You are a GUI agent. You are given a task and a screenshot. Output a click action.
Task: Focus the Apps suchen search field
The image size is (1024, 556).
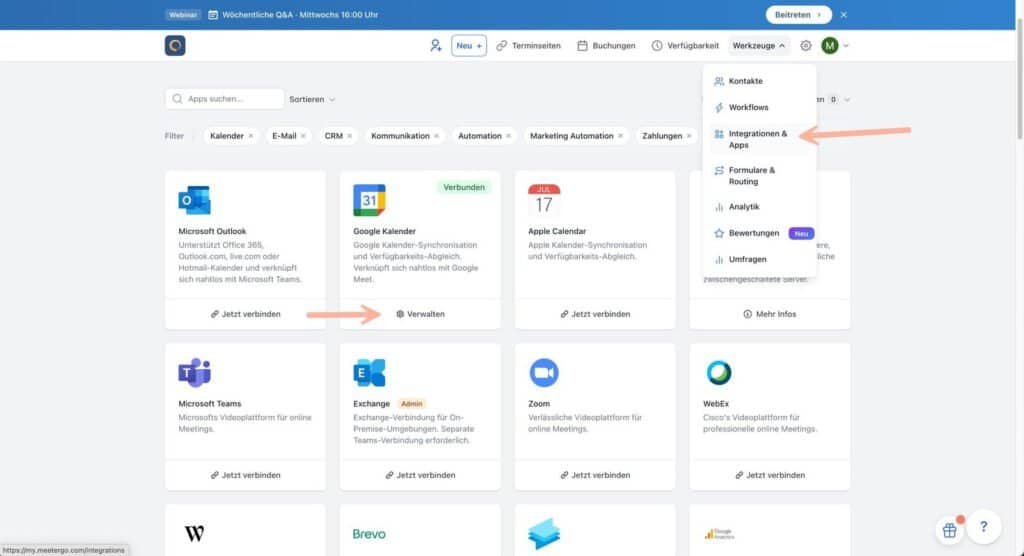(x=225, y=99)
